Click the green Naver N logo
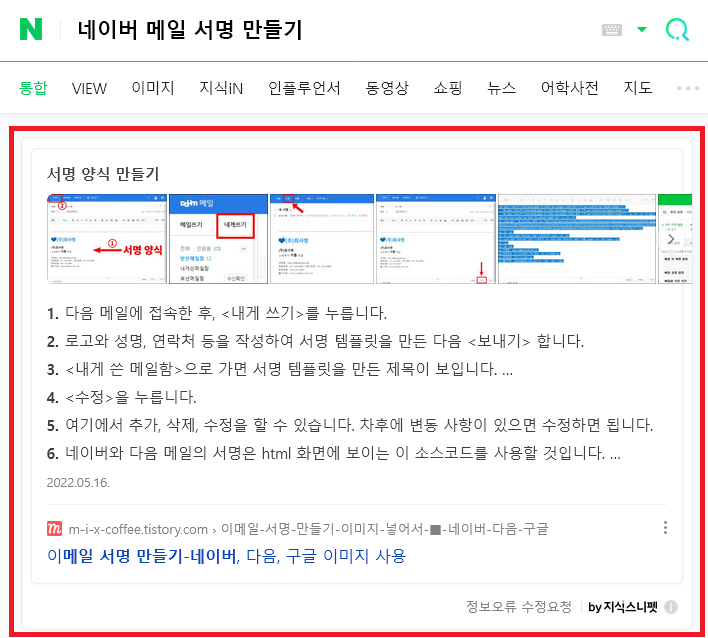708x638 pixels. (x=31, y=29)
